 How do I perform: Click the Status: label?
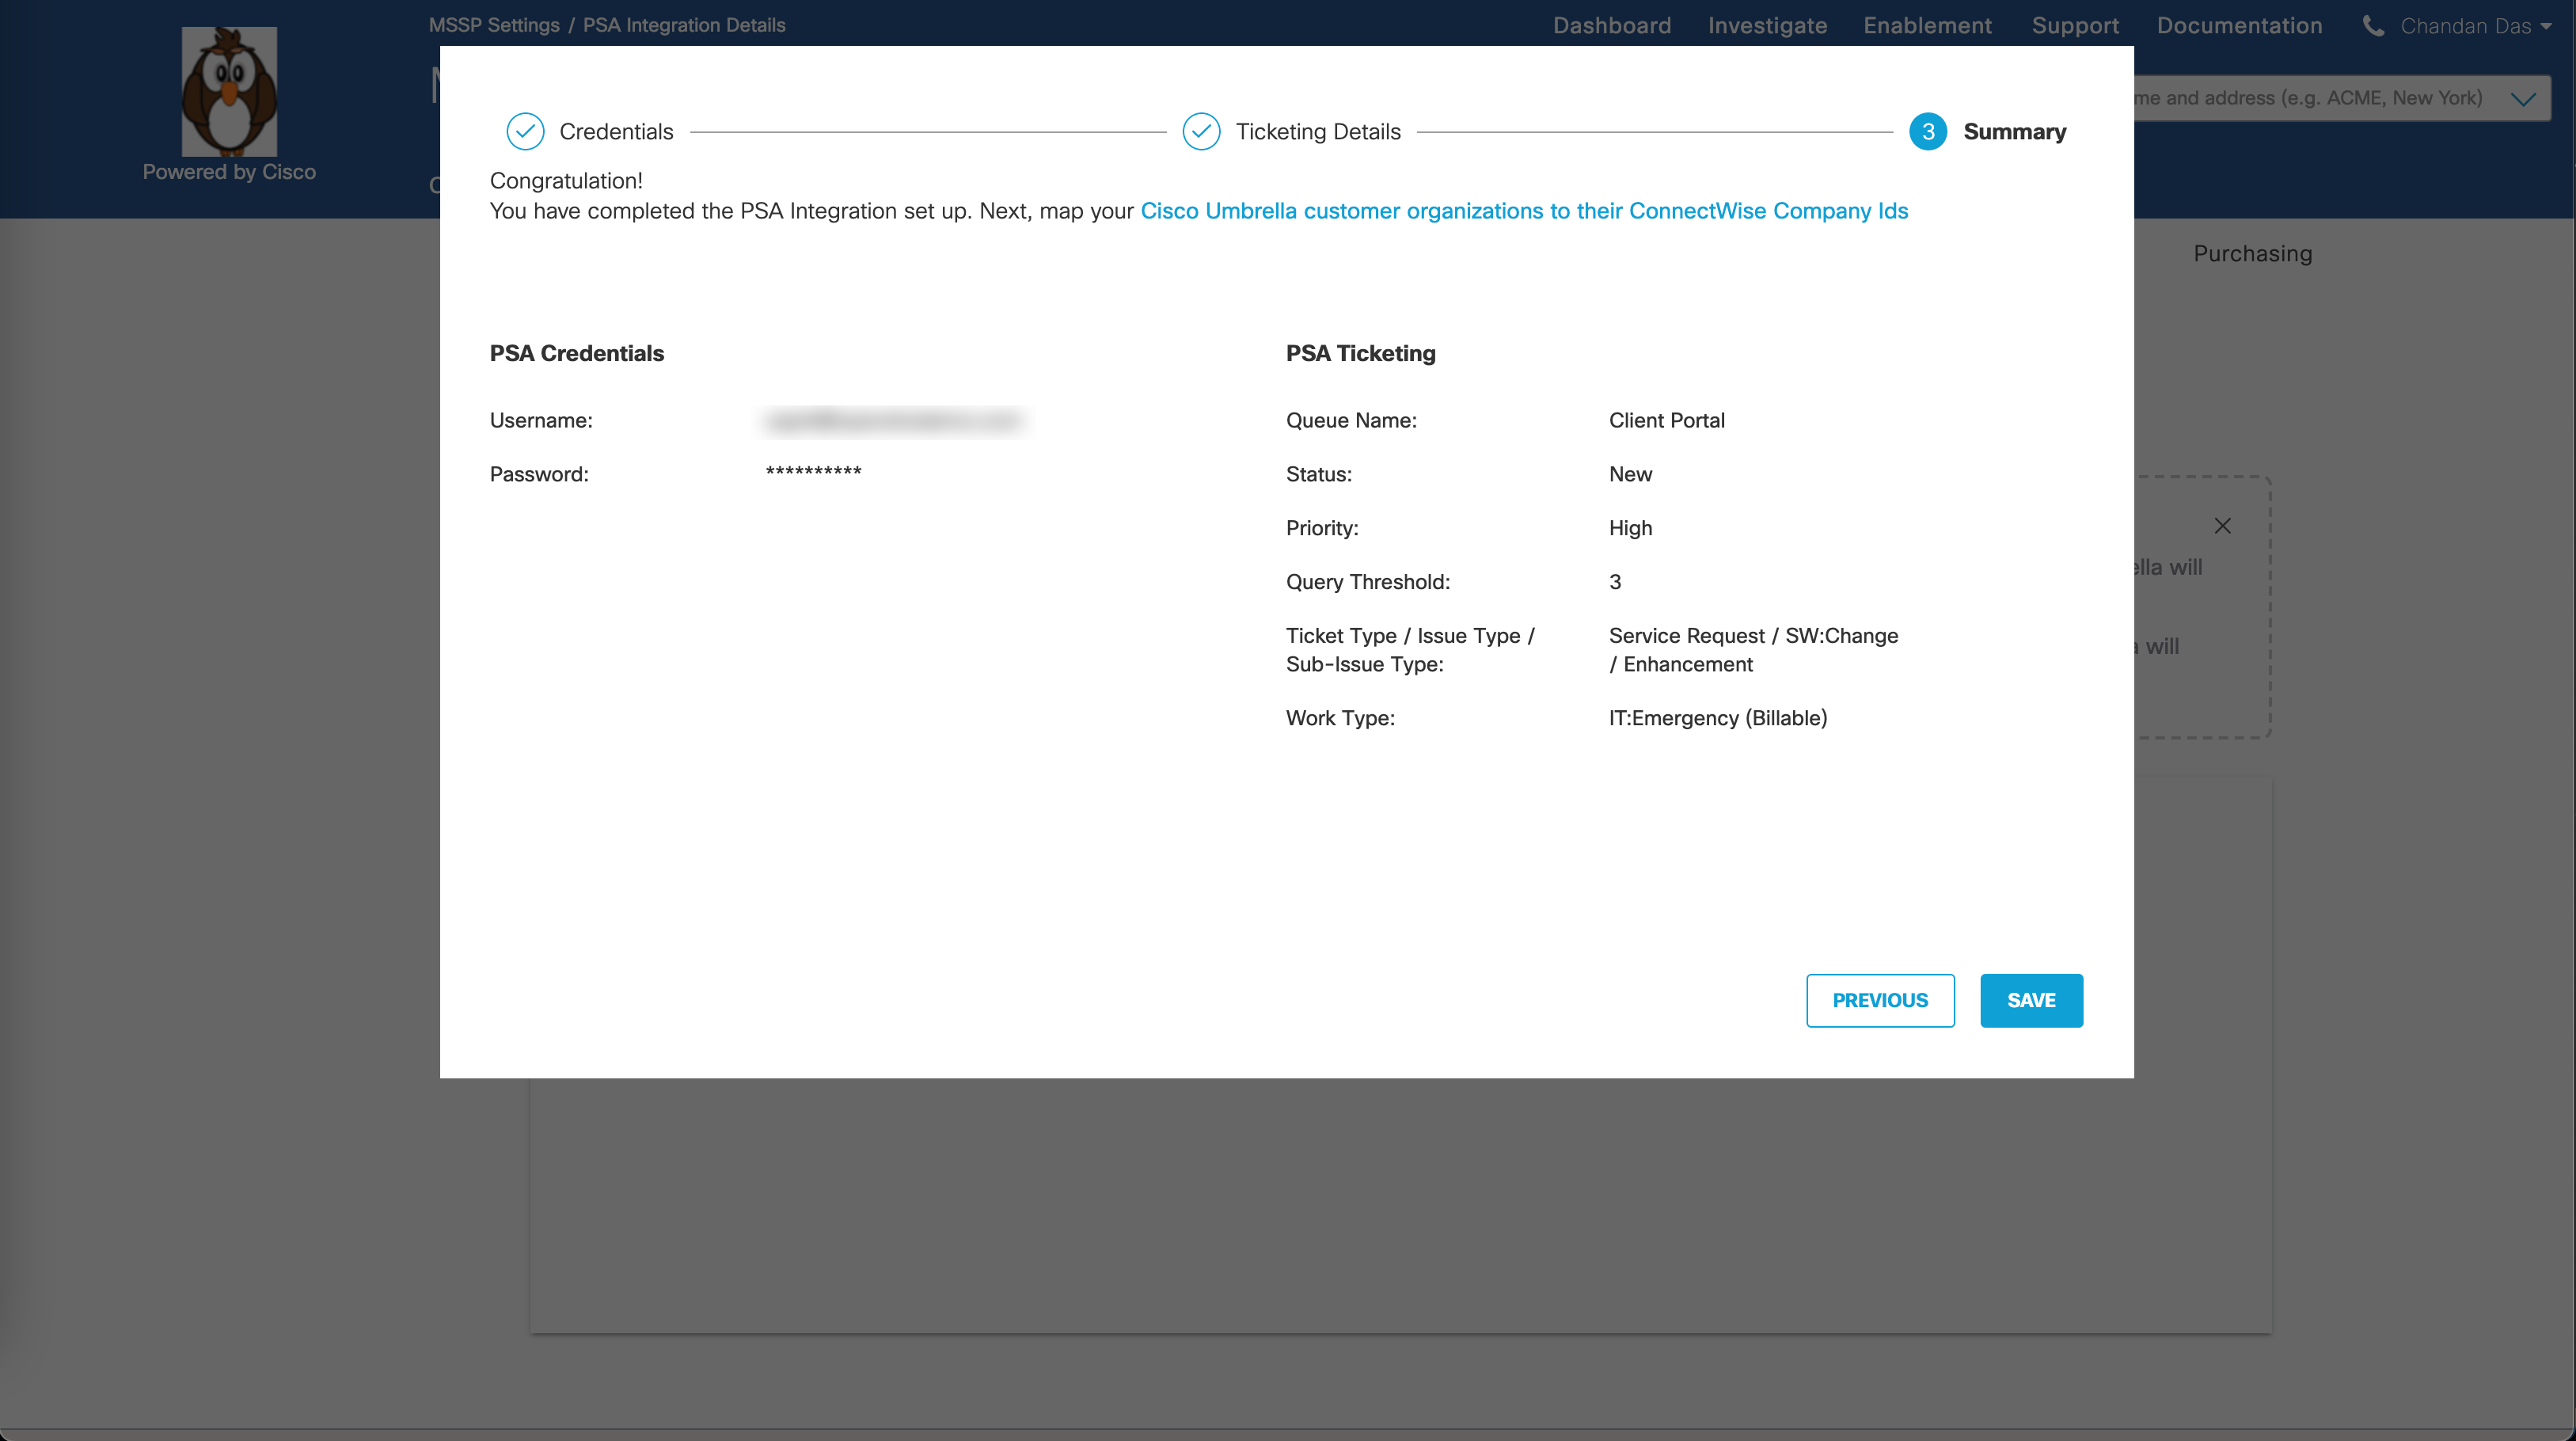1318,474
